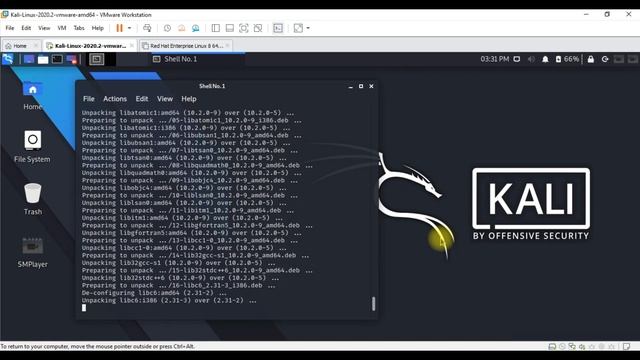This screenshot has height=360, width=640.
Task: Click the 03:31 PM clock
Action: [494, 59]
